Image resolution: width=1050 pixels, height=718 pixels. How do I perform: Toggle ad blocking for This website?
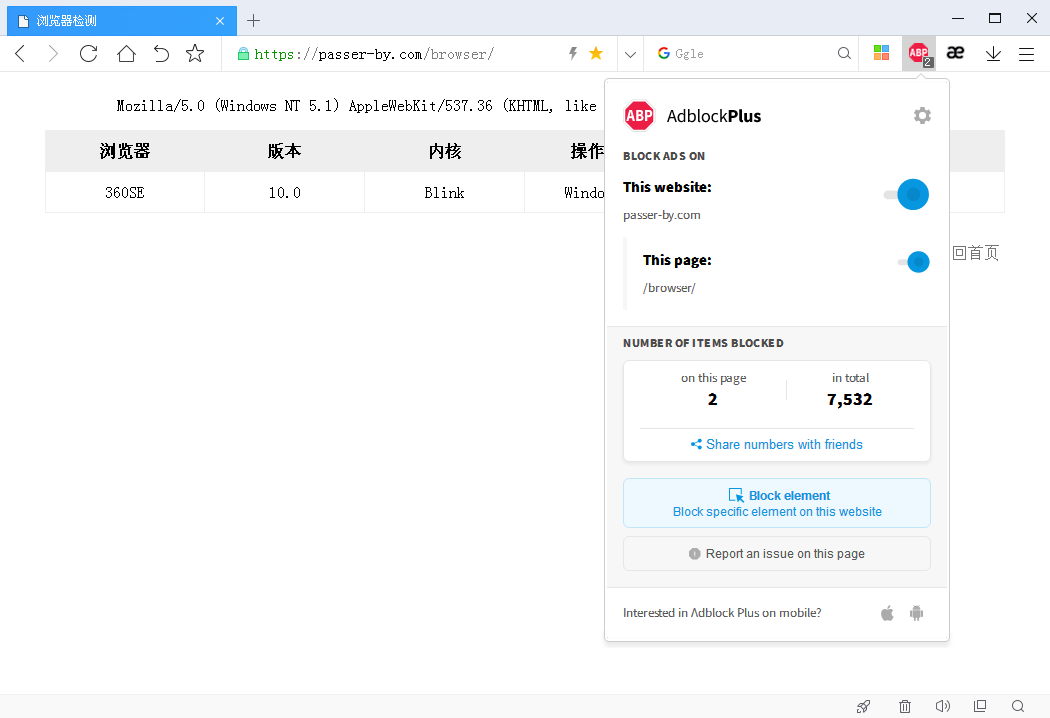907,194
